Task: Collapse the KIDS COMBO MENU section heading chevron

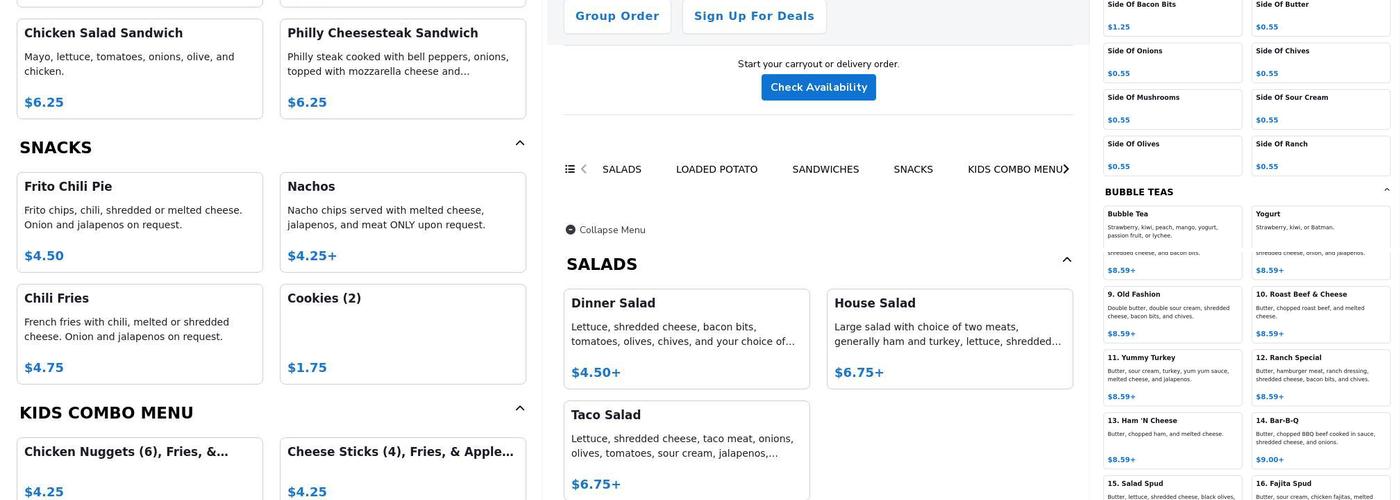Action: [520, 408]
